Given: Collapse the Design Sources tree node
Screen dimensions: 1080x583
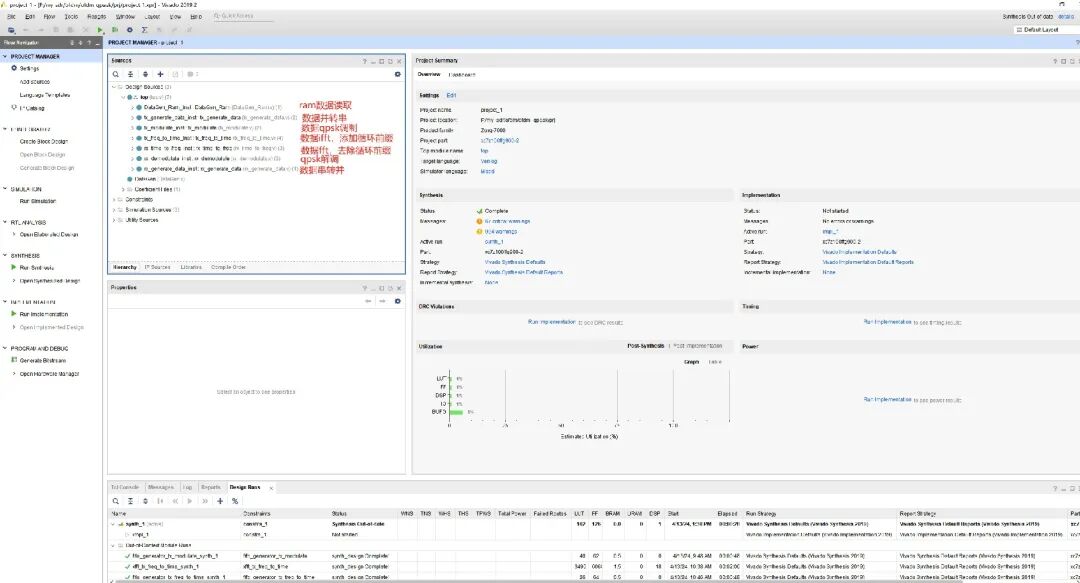Looking at the screenshot, I should coord(114,87).
